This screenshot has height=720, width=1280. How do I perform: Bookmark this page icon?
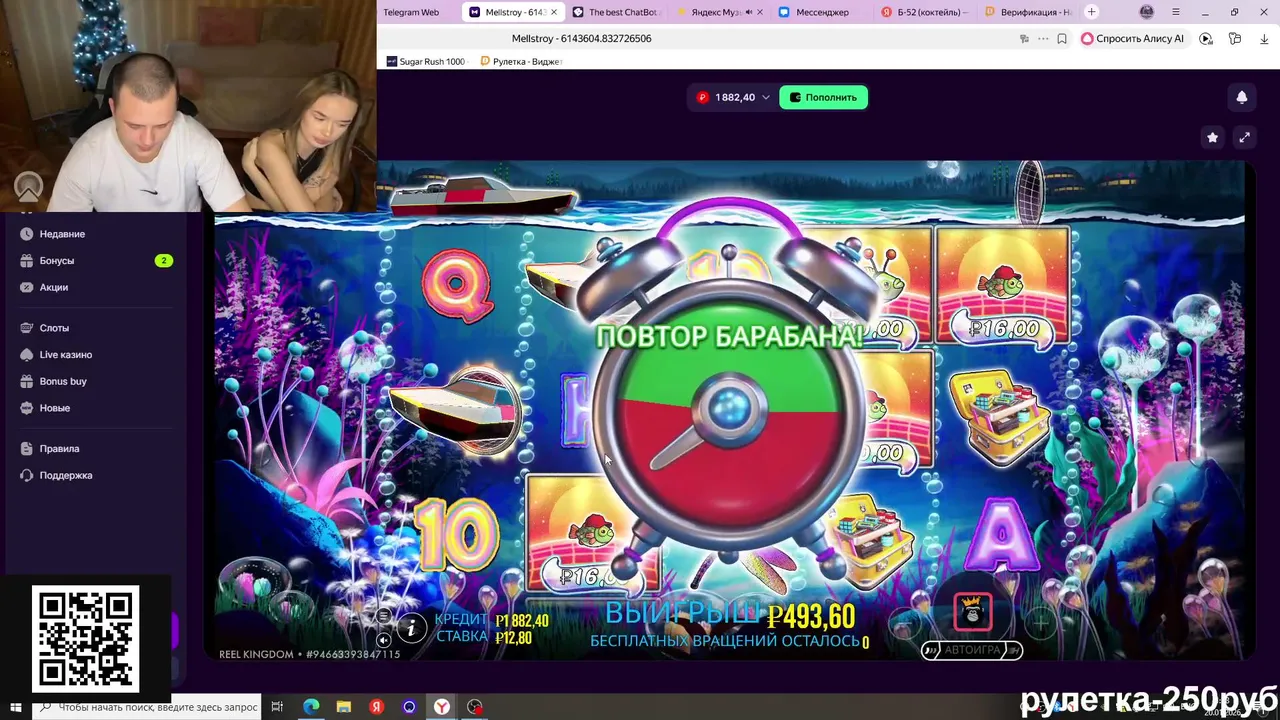click(1062, 39)
